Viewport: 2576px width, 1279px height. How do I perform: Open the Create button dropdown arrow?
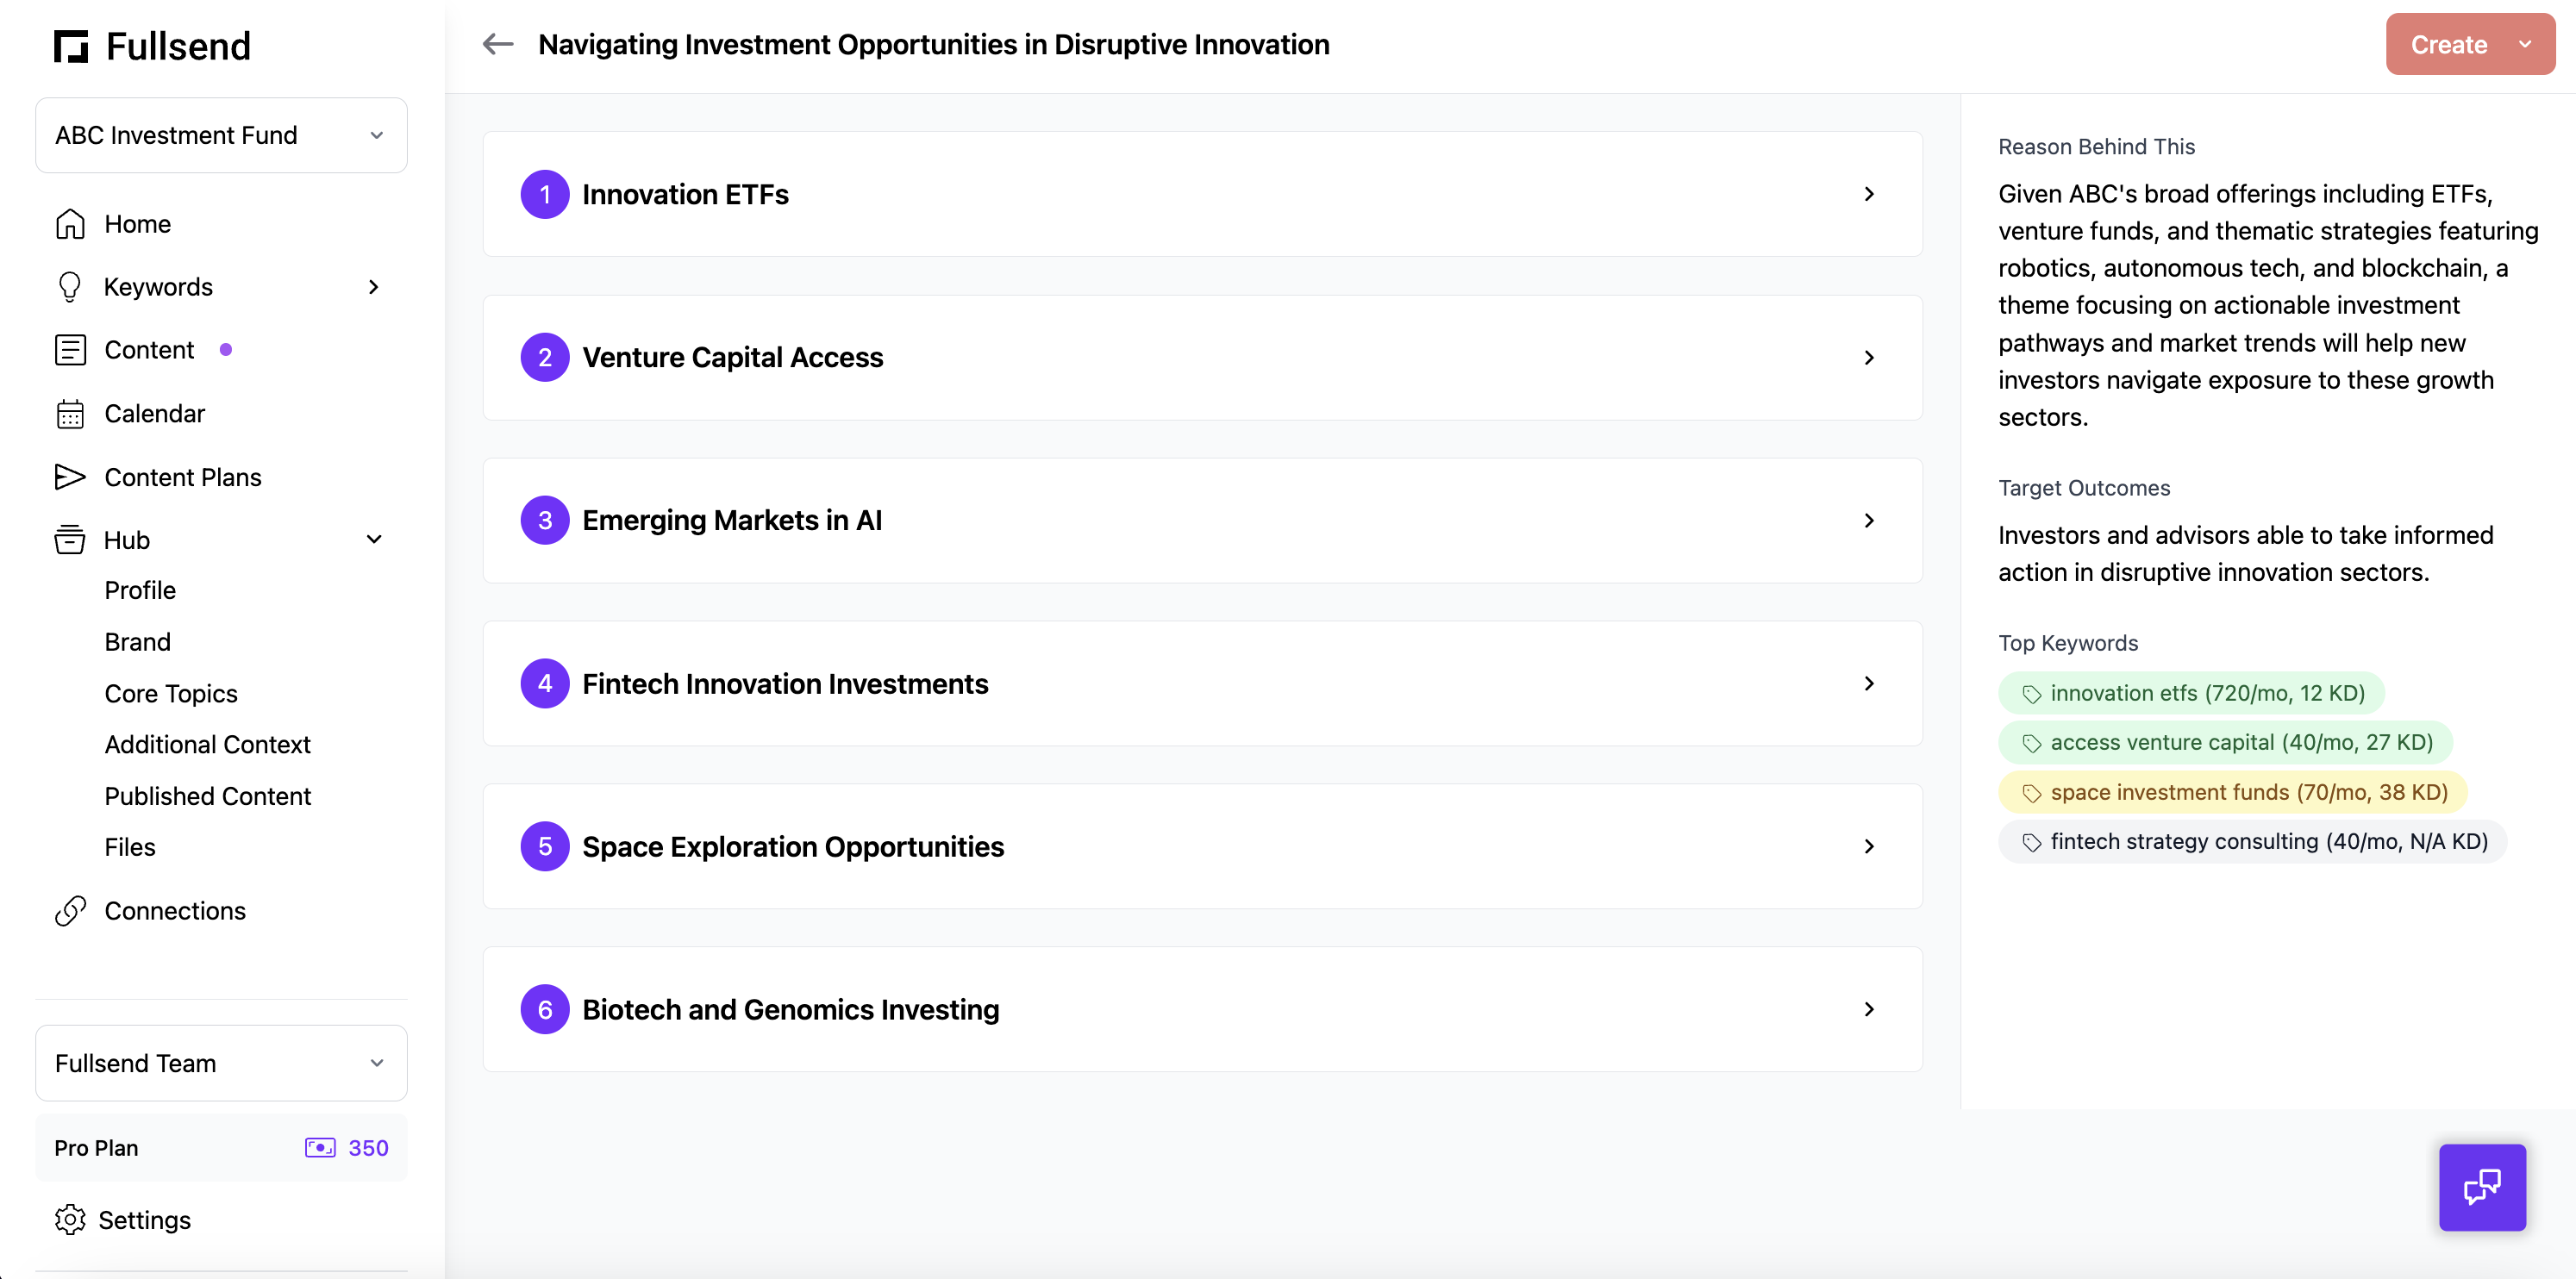pyautogui.click(x=2524, y=44)
